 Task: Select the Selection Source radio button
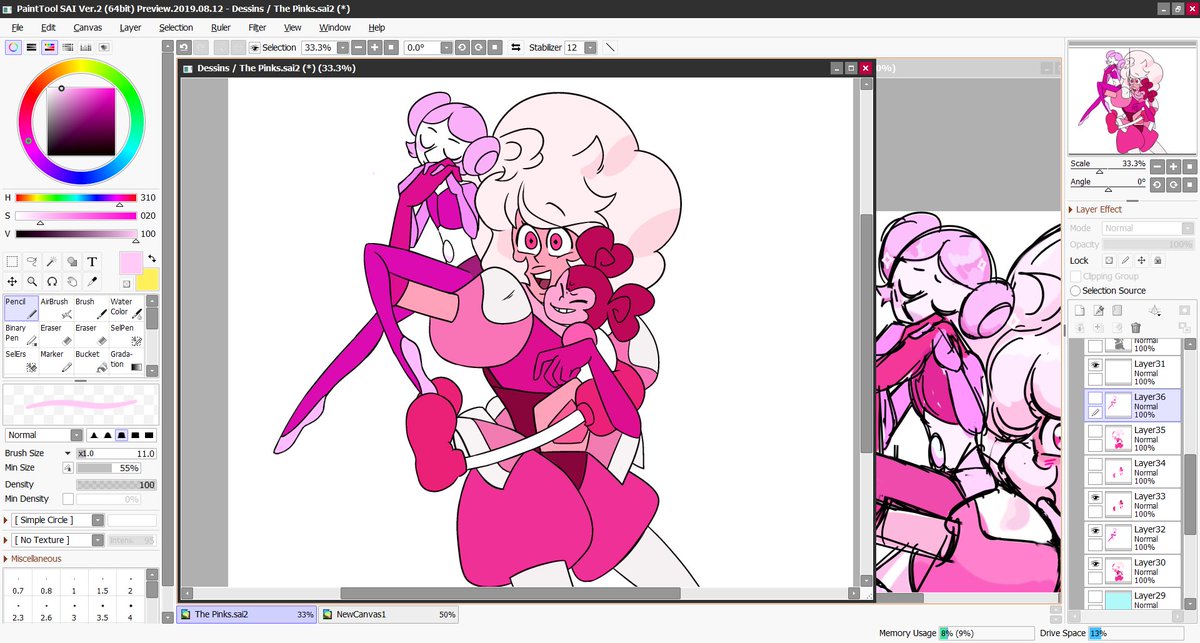click(x=1075, y=291)
